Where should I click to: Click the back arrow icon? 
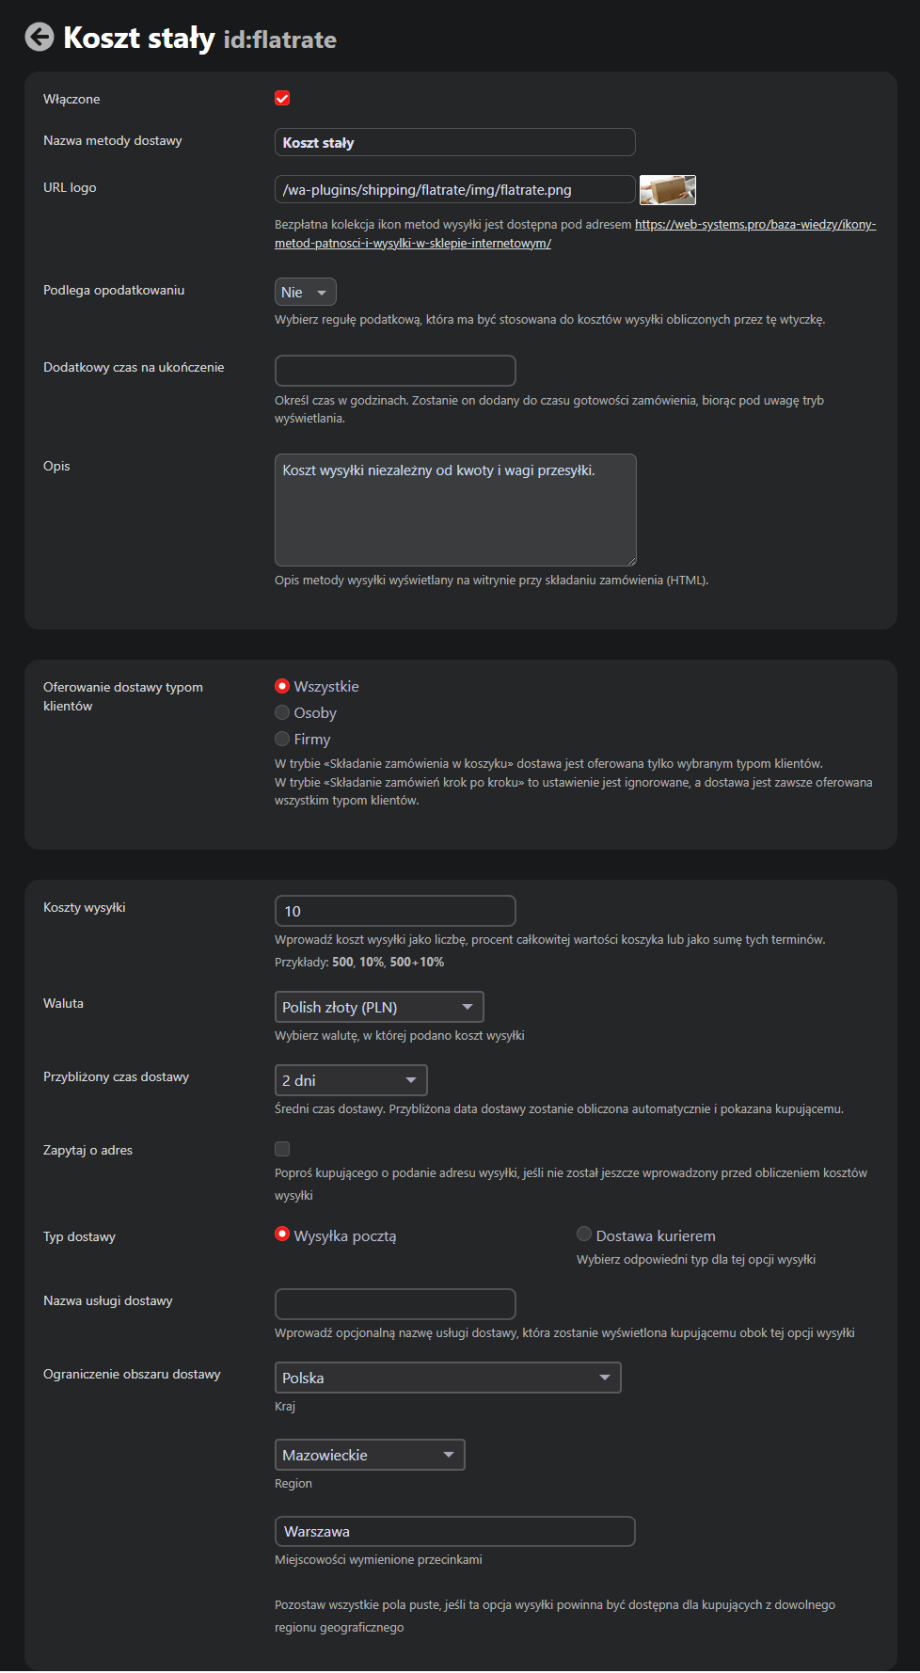(39, 38)
